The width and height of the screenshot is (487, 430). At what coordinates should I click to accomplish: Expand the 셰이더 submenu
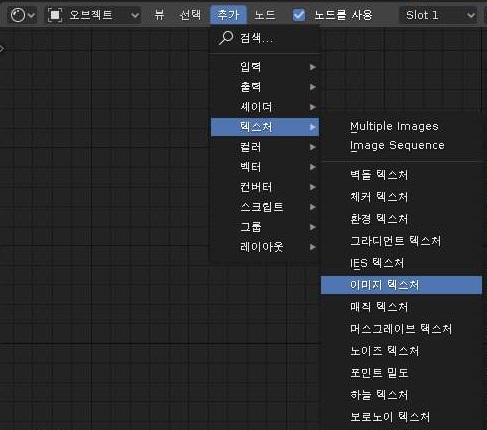[x=265, y=107]
